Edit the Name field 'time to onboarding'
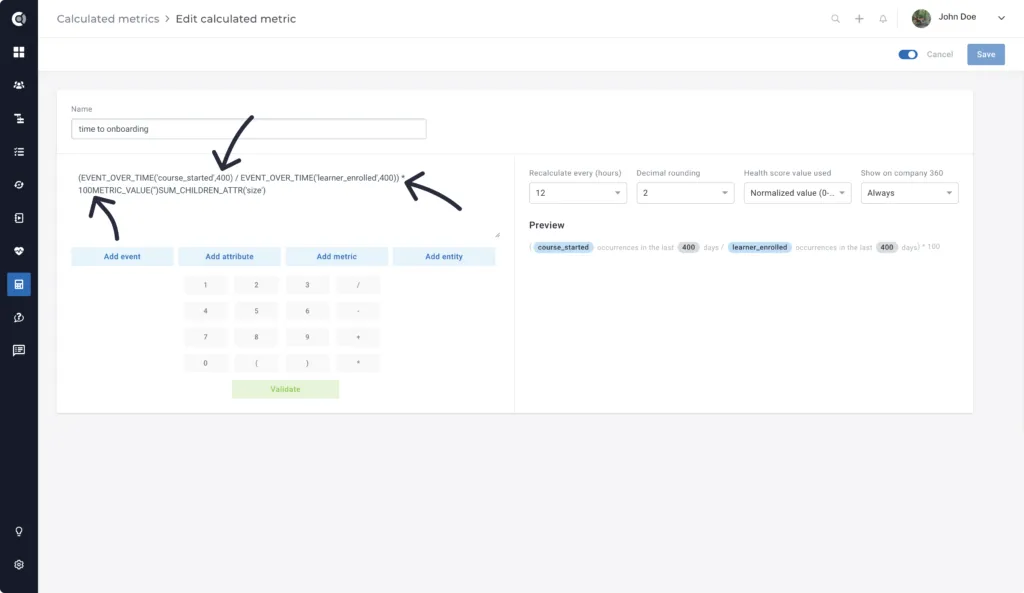The width and height of the screenshot is (1024, 593). (249, 129)
